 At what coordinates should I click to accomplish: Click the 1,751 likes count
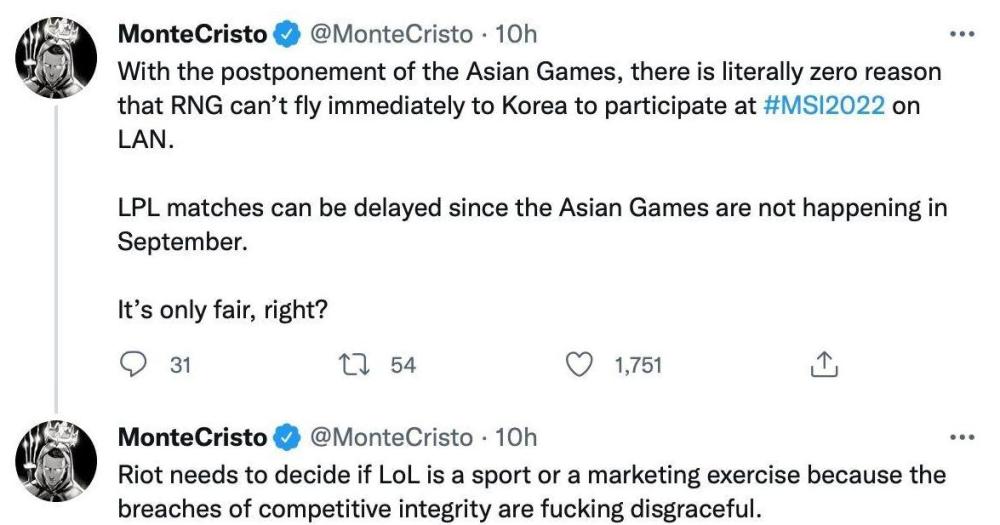point(638,366)
